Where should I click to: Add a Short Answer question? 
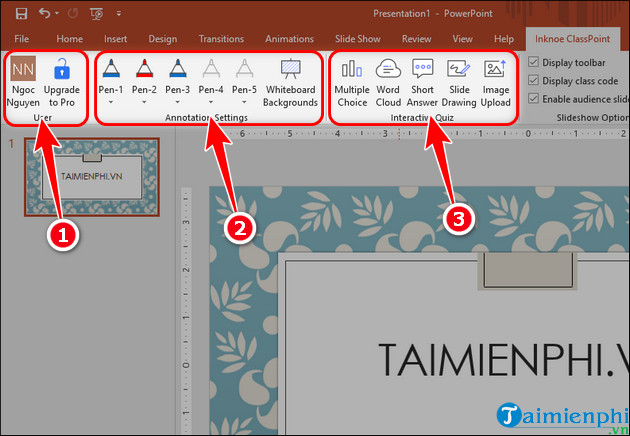pyautogui.click(x=422, y=83)
